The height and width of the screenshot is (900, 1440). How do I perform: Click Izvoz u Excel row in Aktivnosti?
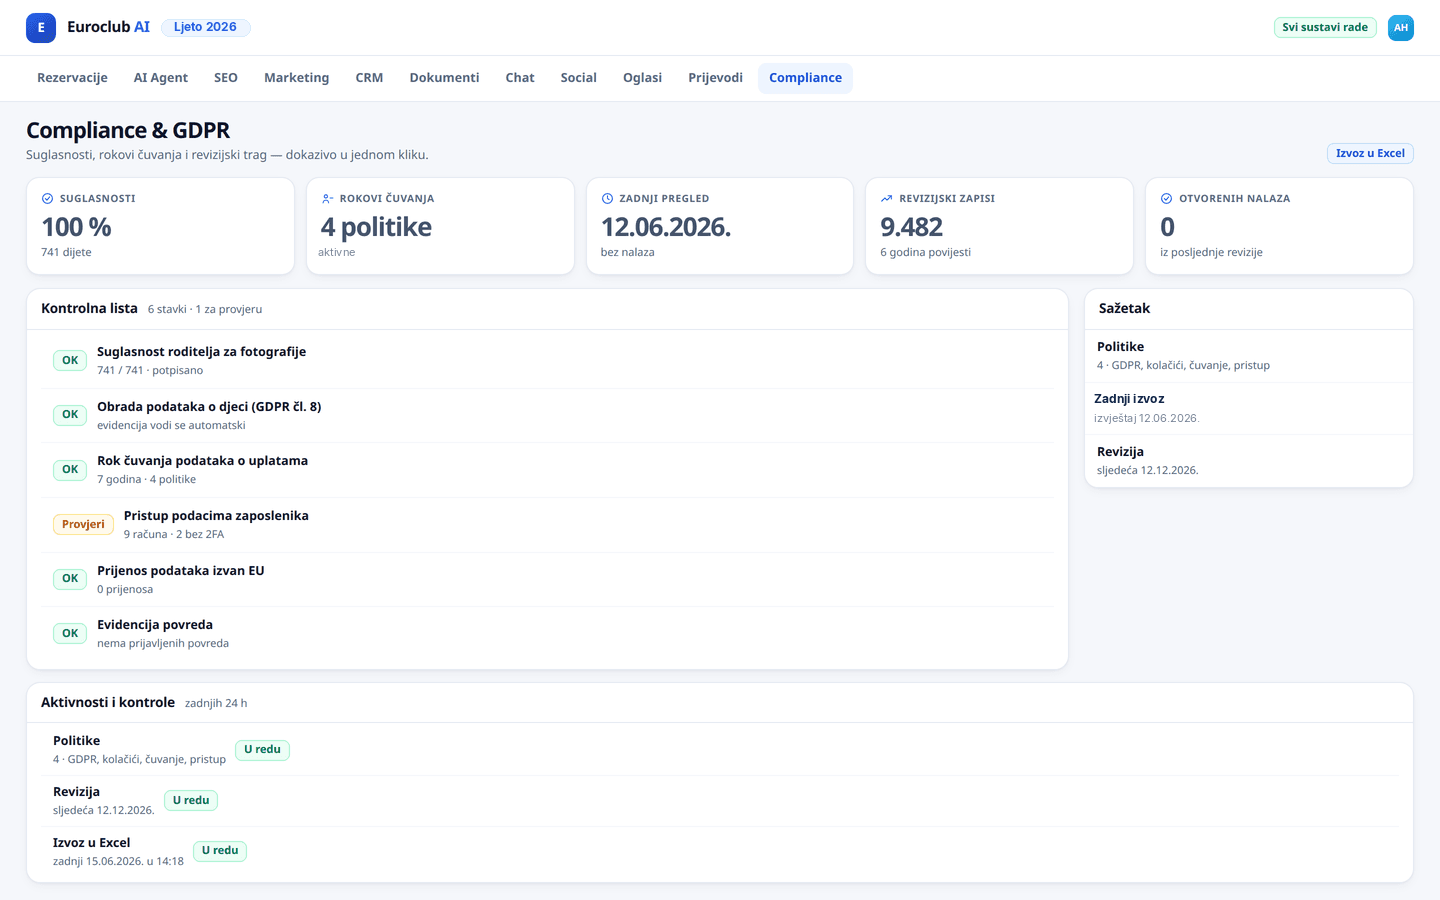point(720,852)
